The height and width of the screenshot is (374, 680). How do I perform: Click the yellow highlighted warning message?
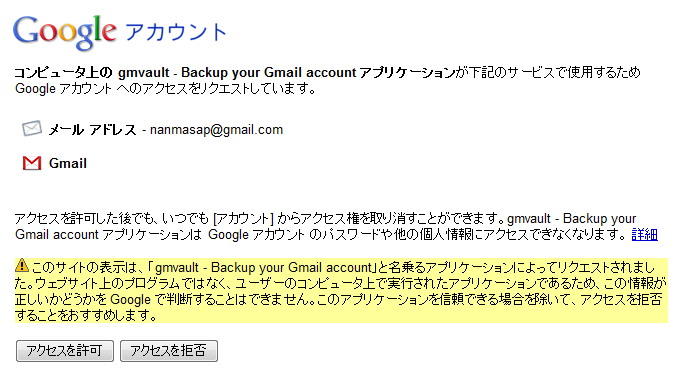[x=341, y=291]
